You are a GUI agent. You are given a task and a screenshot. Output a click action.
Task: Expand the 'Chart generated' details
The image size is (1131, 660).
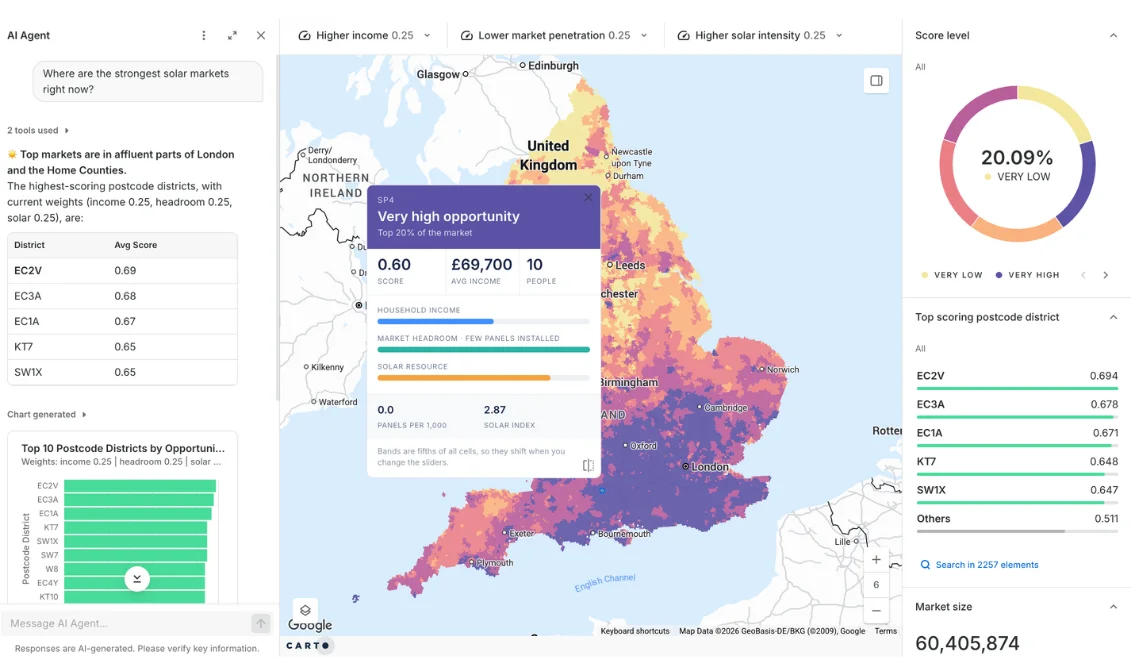point(47,415)
